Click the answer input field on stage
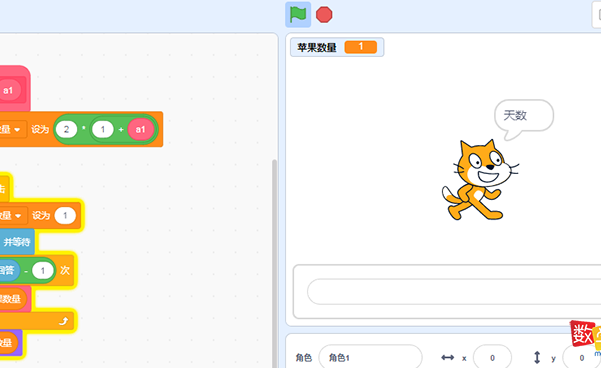 [454, 292]
